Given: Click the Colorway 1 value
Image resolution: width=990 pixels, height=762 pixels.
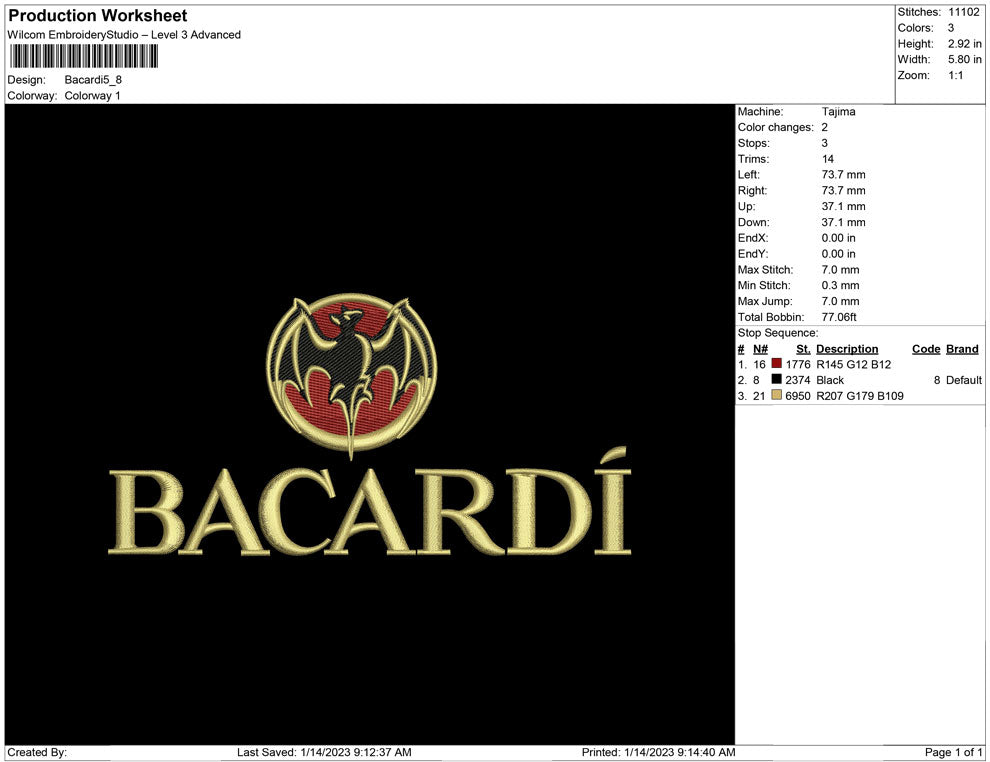Looking at the screenshot, I should click(92, 95).
